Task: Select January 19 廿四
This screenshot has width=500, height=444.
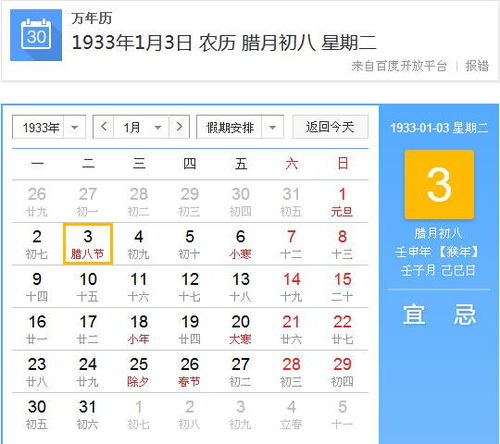Action: [190, 329]
